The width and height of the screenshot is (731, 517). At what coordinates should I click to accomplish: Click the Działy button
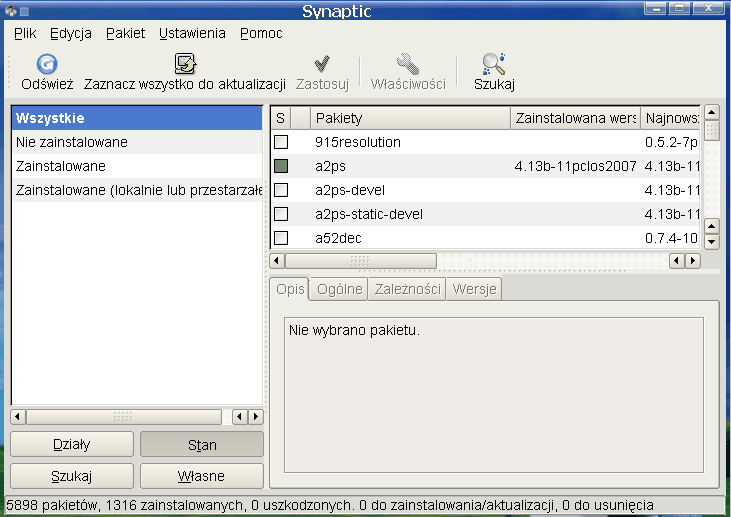tap(72, 444)
